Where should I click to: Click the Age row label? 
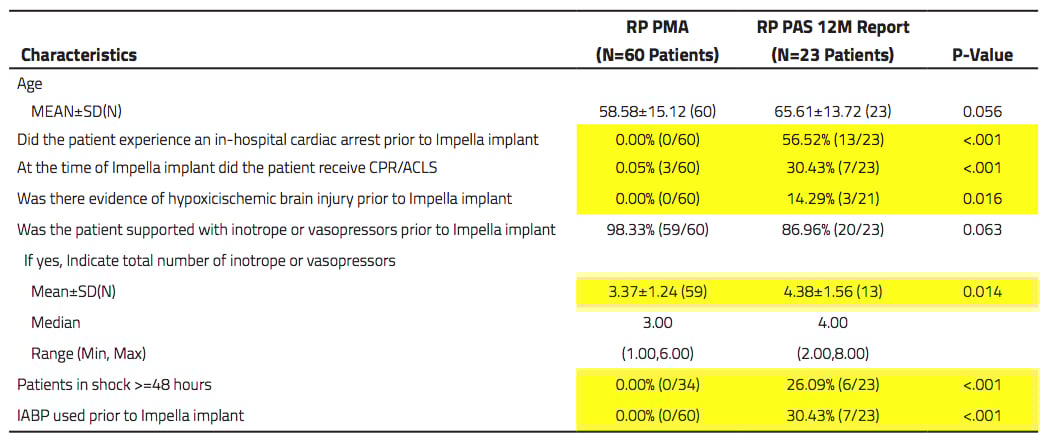pyautogui.click(x=30, y=85)
